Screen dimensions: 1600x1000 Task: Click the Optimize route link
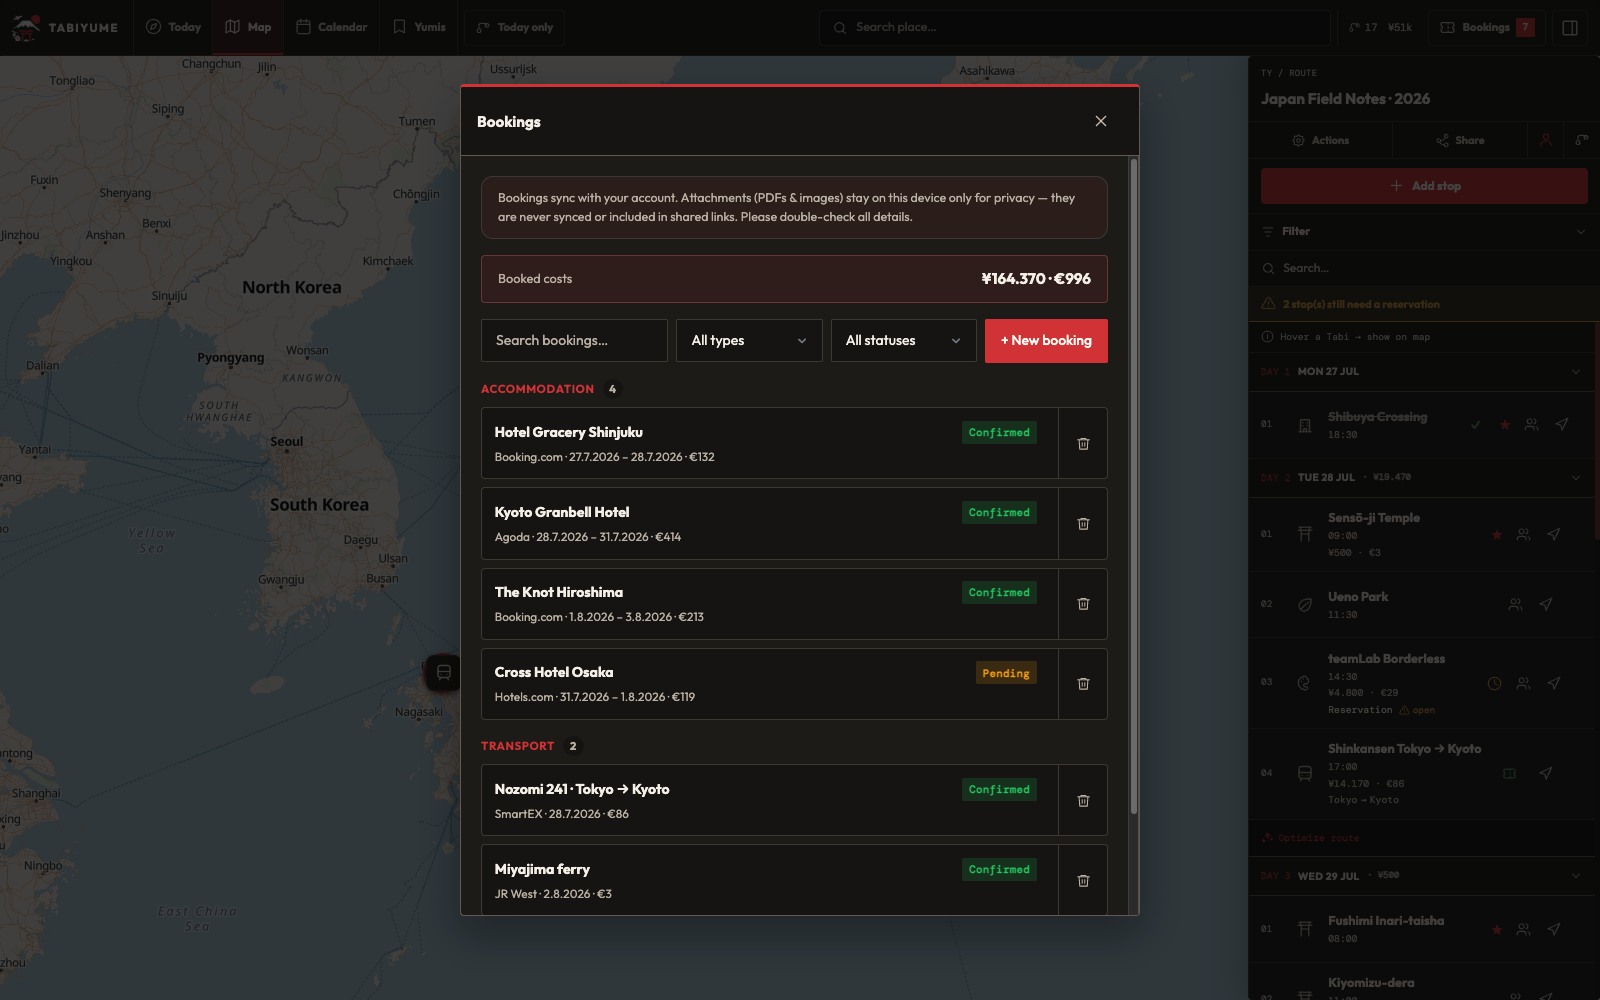(x=1310, y=838)
